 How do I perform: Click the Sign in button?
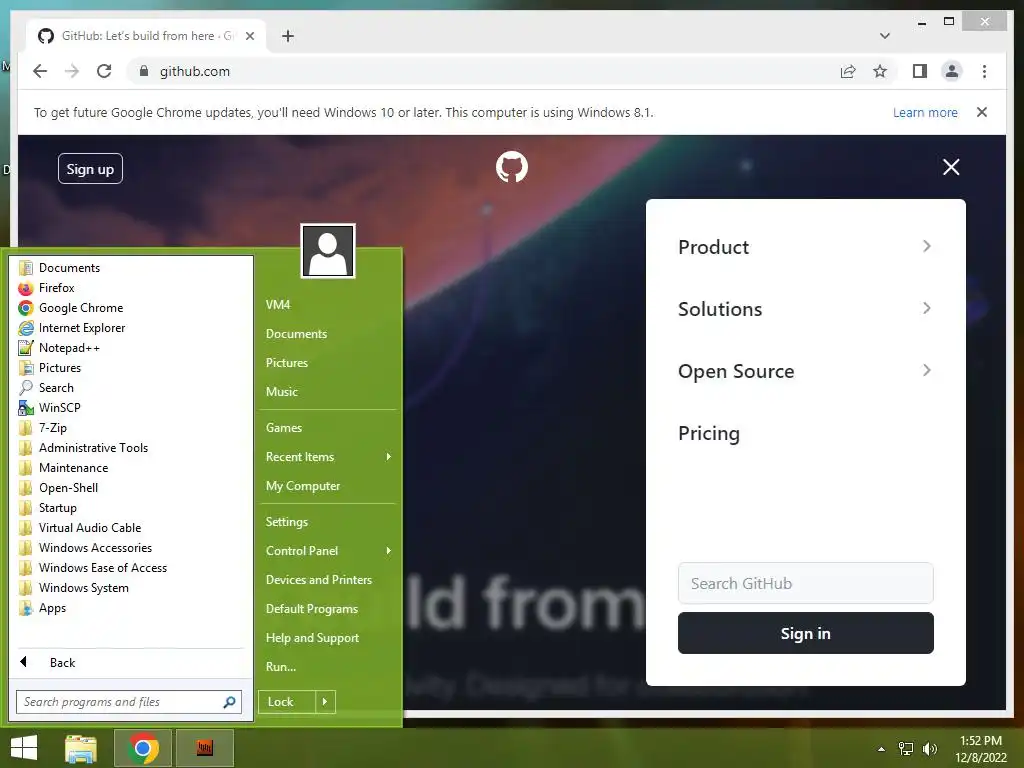(805, 633)
